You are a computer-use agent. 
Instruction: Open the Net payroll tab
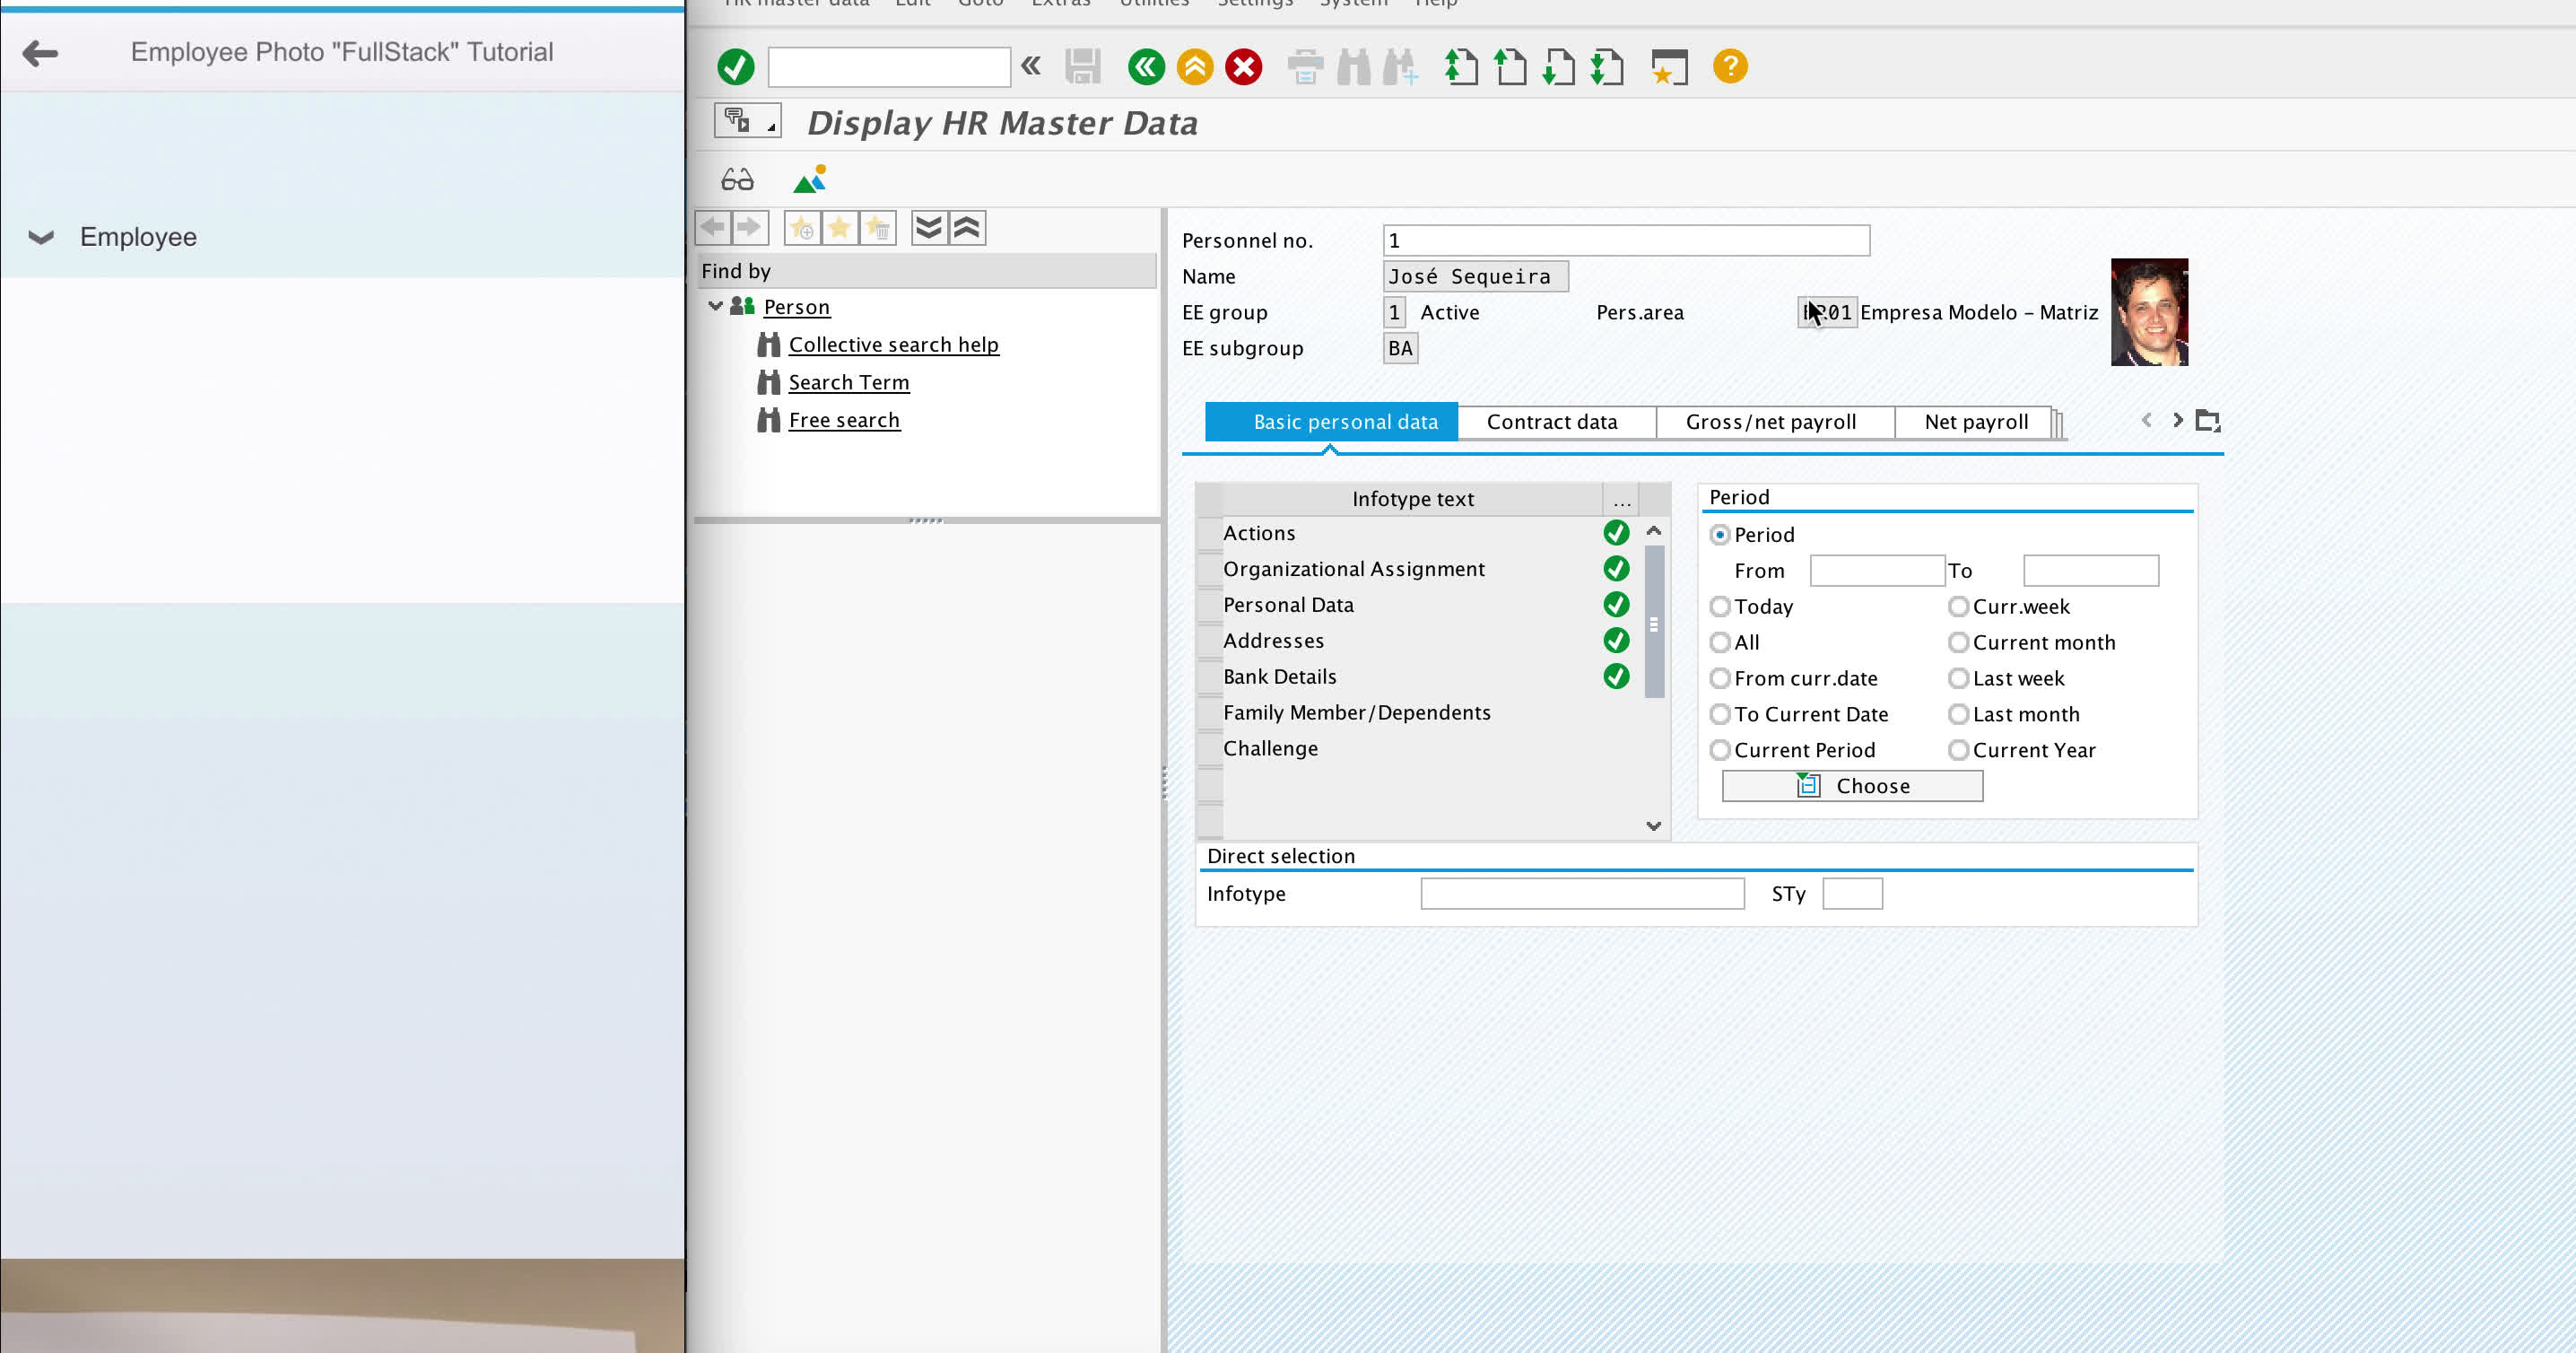click(x=1974, y=421)
